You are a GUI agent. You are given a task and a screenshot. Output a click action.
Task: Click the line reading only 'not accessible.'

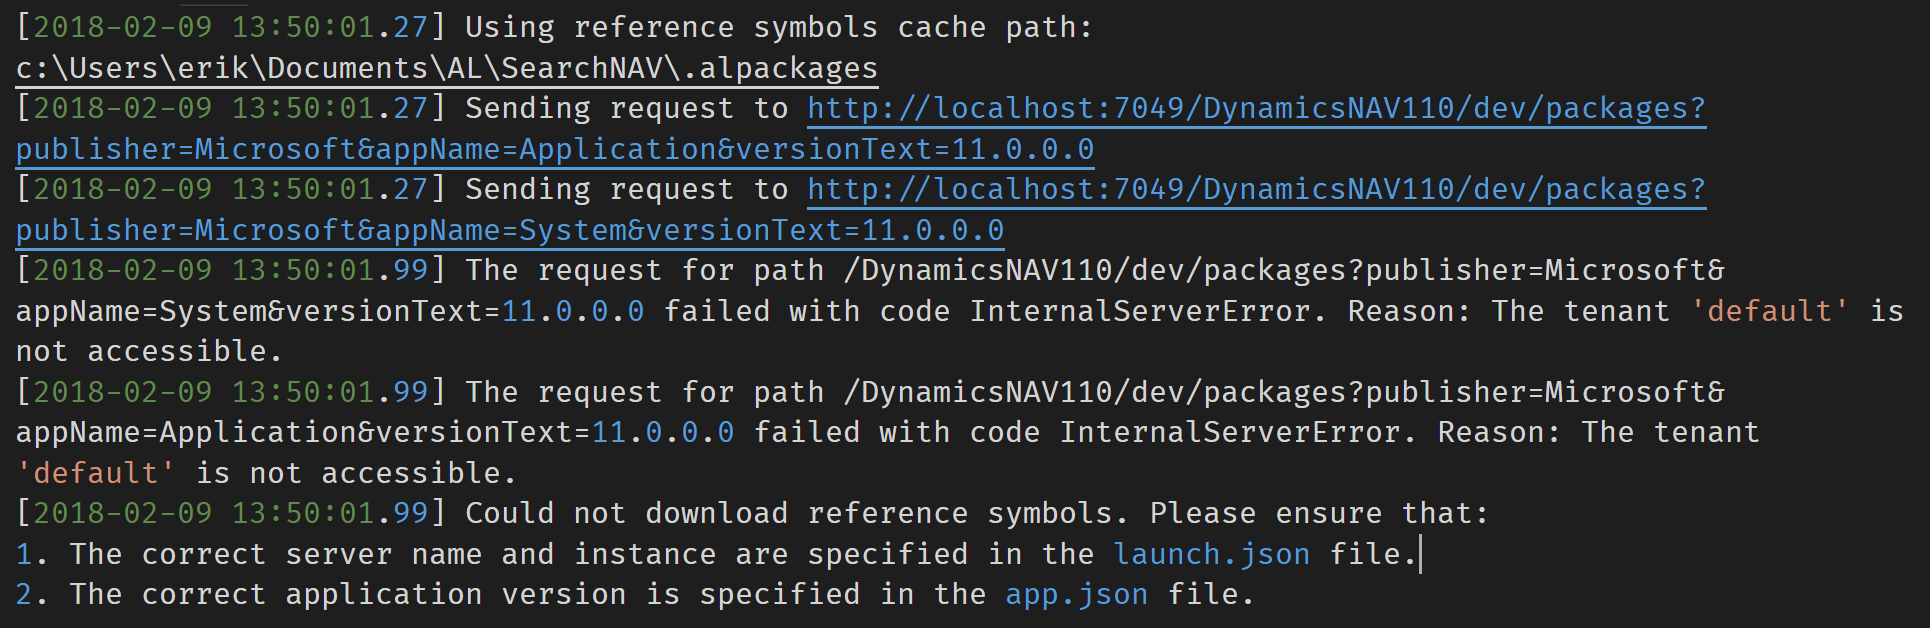pyautogui.click(x=150, y=351)
